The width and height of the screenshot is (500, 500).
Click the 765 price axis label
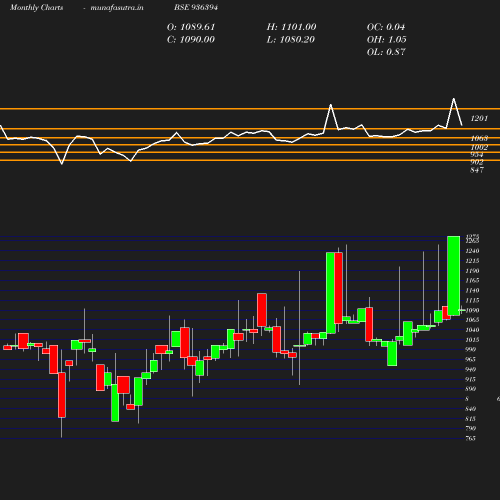[471, 438]
